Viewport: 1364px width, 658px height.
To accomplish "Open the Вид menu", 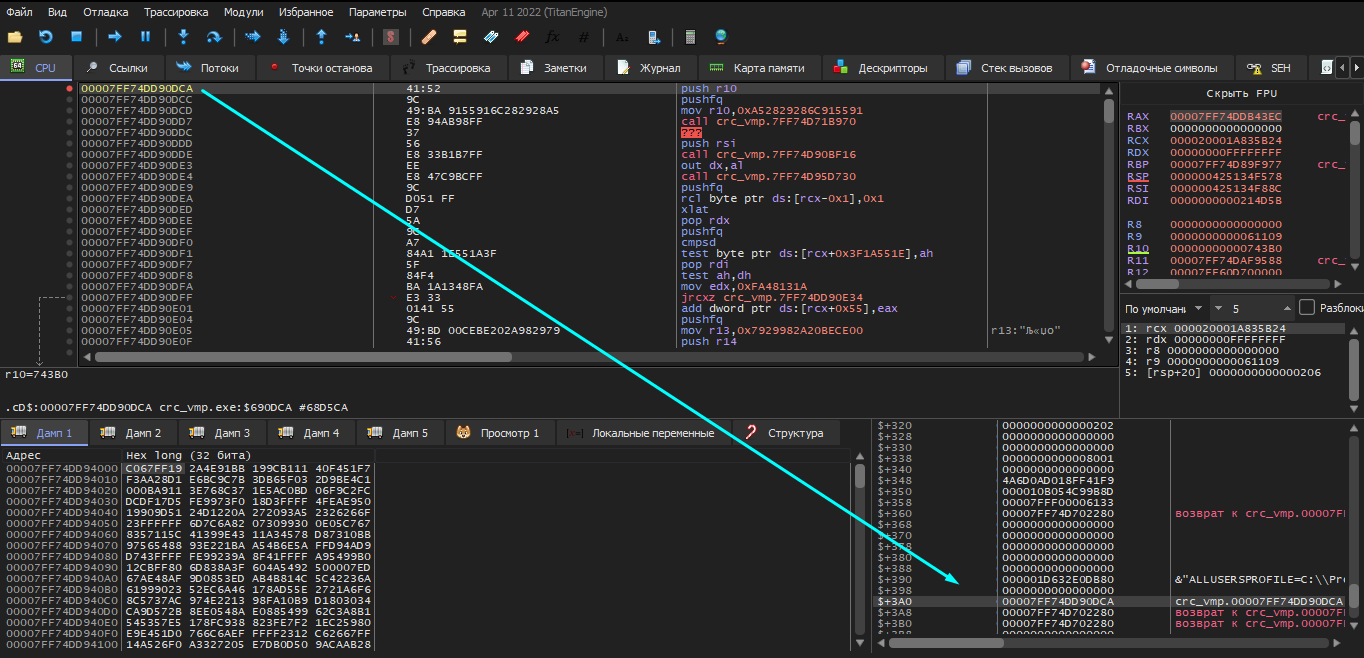I will coord(58,12).
